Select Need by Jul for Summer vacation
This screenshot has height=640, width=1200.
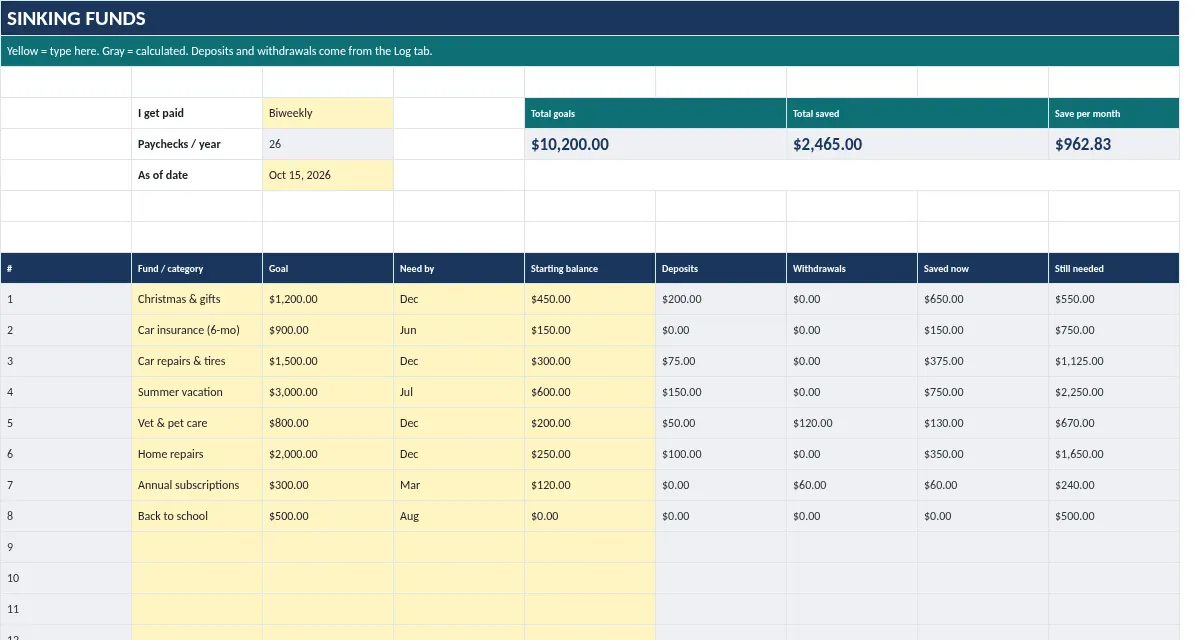pos(459,392)
